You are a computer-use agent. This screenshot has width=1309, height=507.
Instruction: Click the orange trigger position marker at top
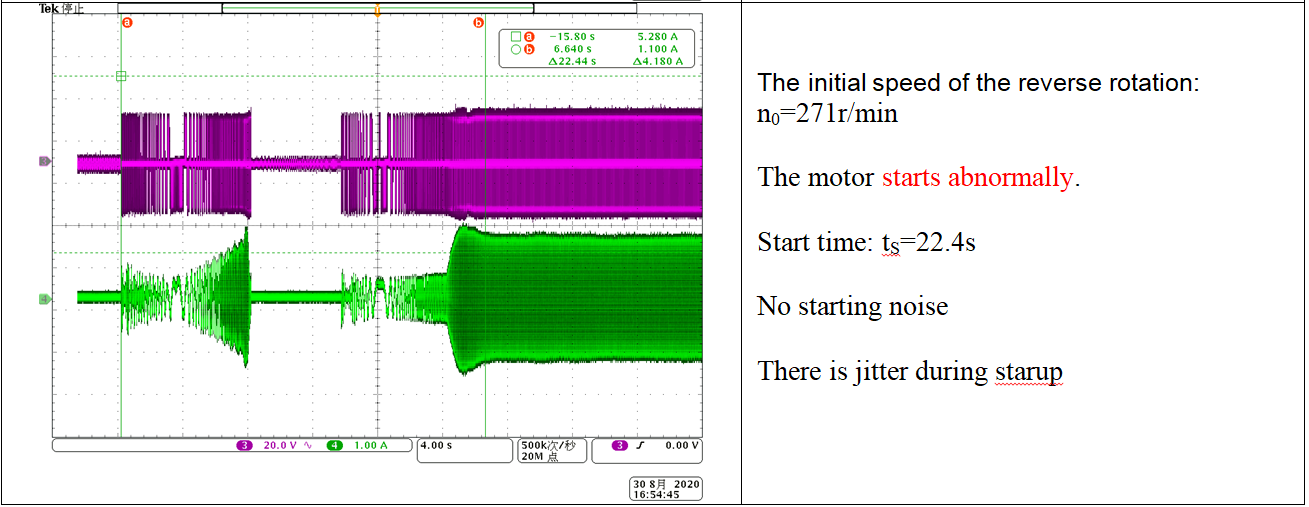coord(377,11)
